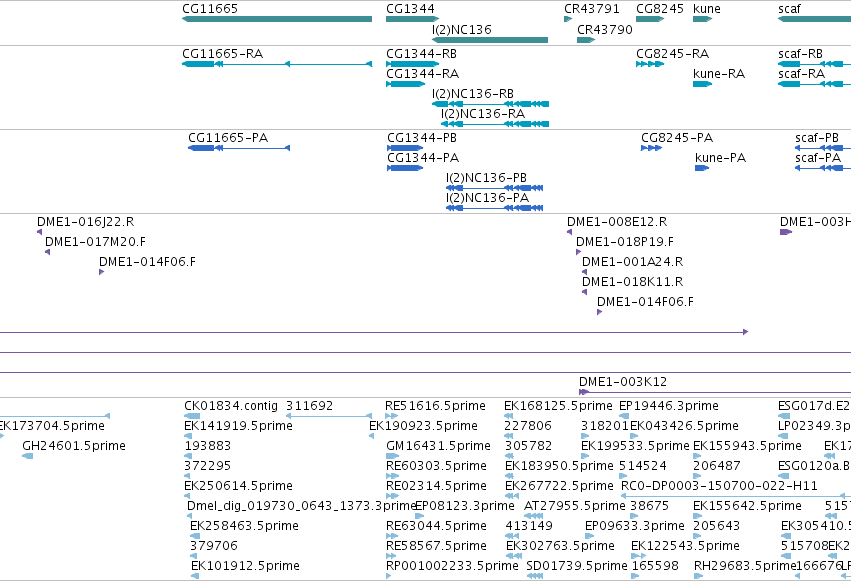Select the CR43790 gene label
Image resolution: width=851 pixels, height=581 pixels.
(x=605, y=30)
